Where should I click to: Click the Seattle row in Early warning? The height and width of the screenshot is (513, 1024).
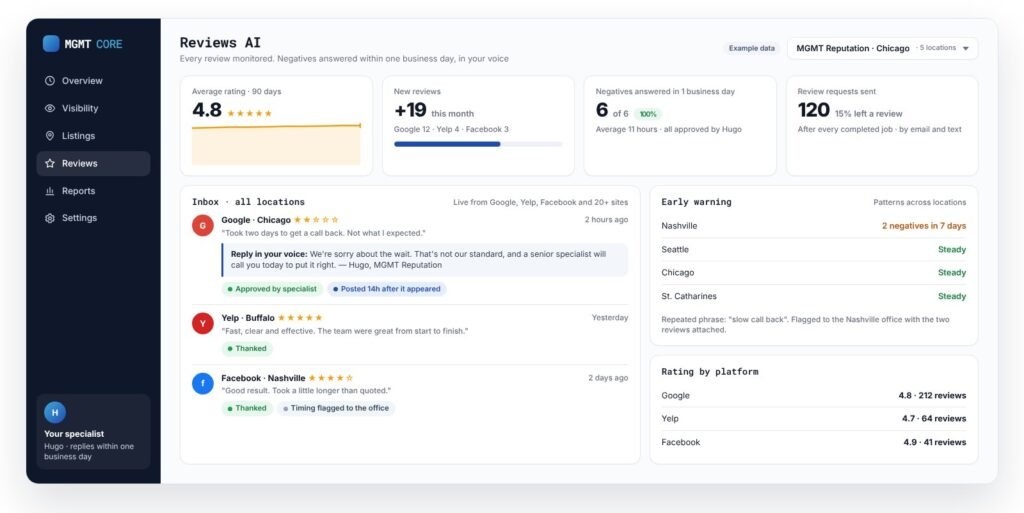(x=814, y=249)
